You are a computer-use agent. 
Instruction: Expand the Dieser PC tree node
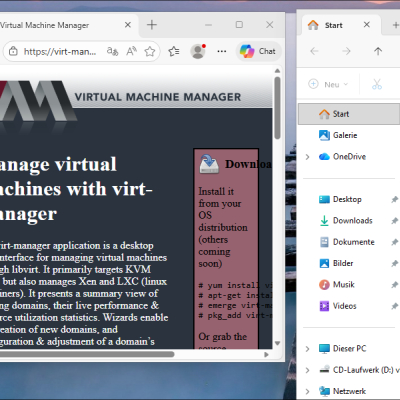(x=307, y=349)
